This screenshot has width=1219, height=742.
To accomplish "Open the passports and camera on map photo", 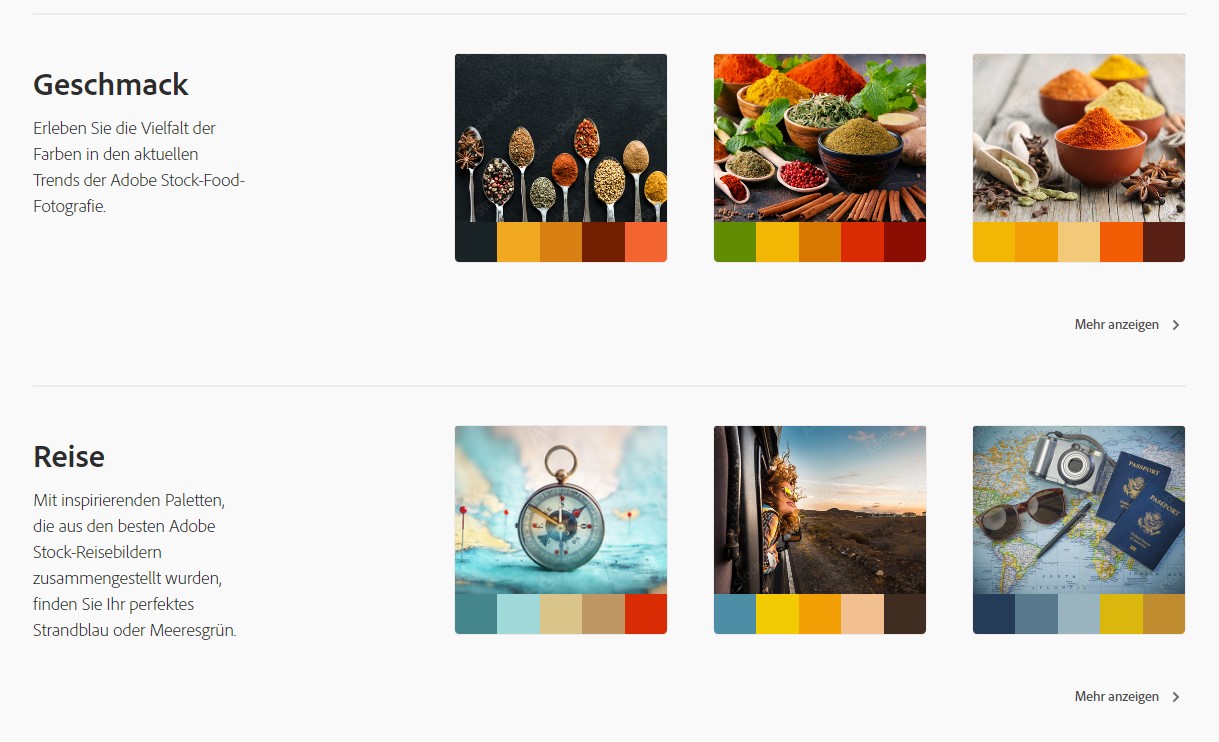I will 1079,510.
